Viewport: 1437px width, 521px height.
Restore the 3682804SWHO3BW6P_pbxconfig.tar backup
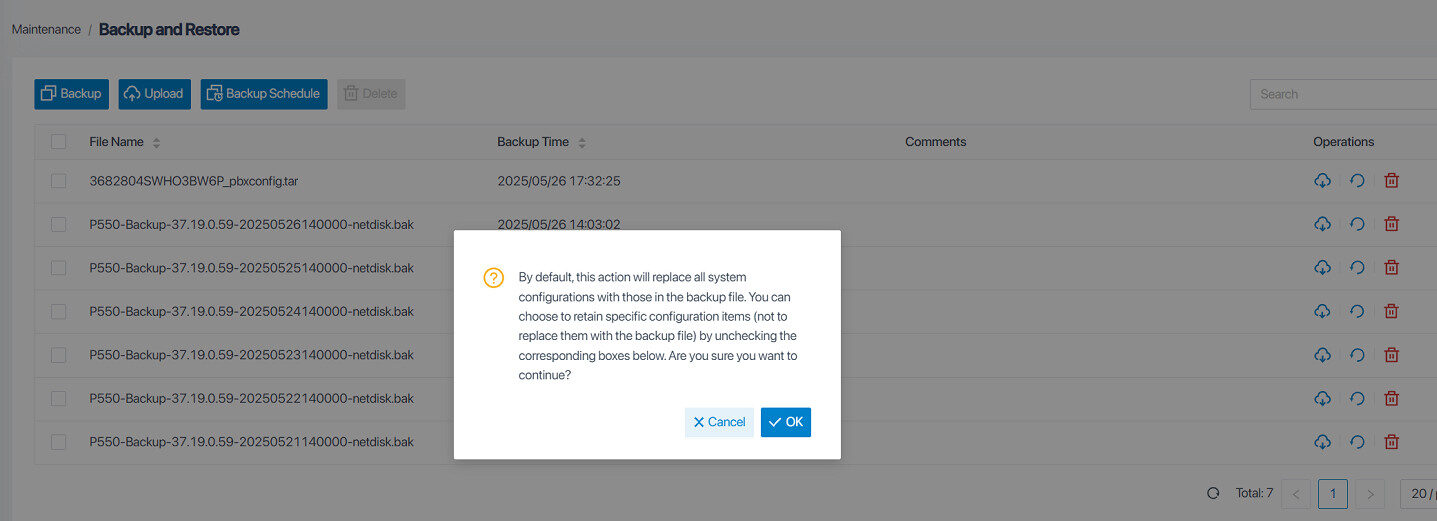(x=1357, y=181)
